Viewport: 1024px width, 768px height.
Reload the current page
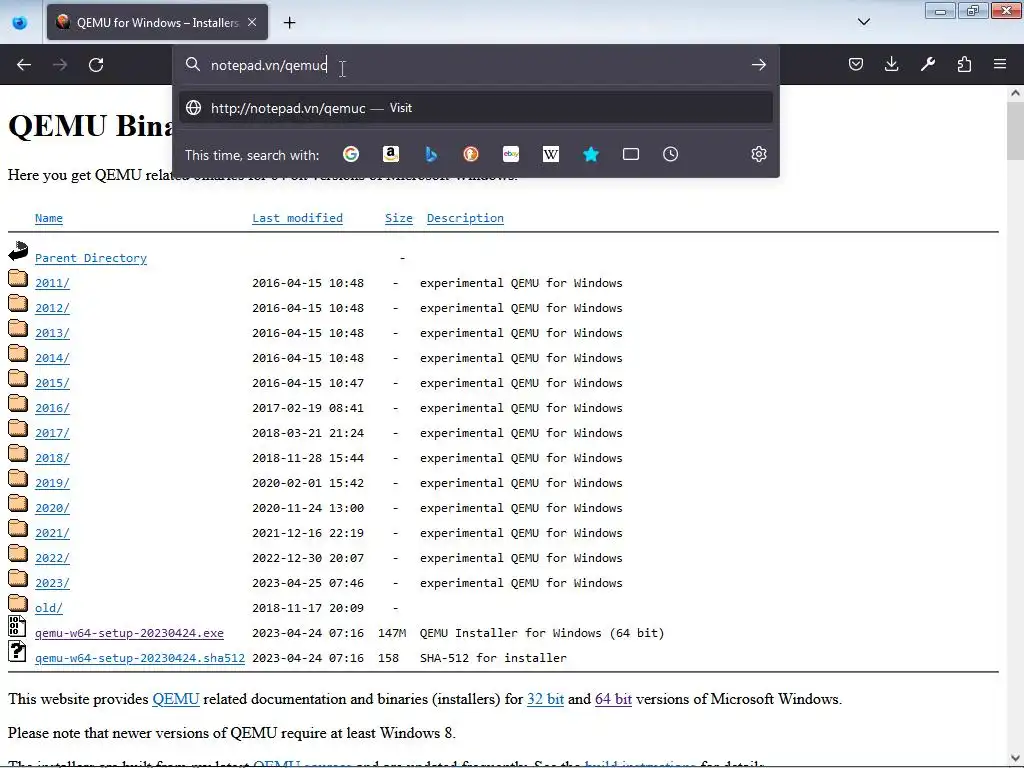coord(96,65)
